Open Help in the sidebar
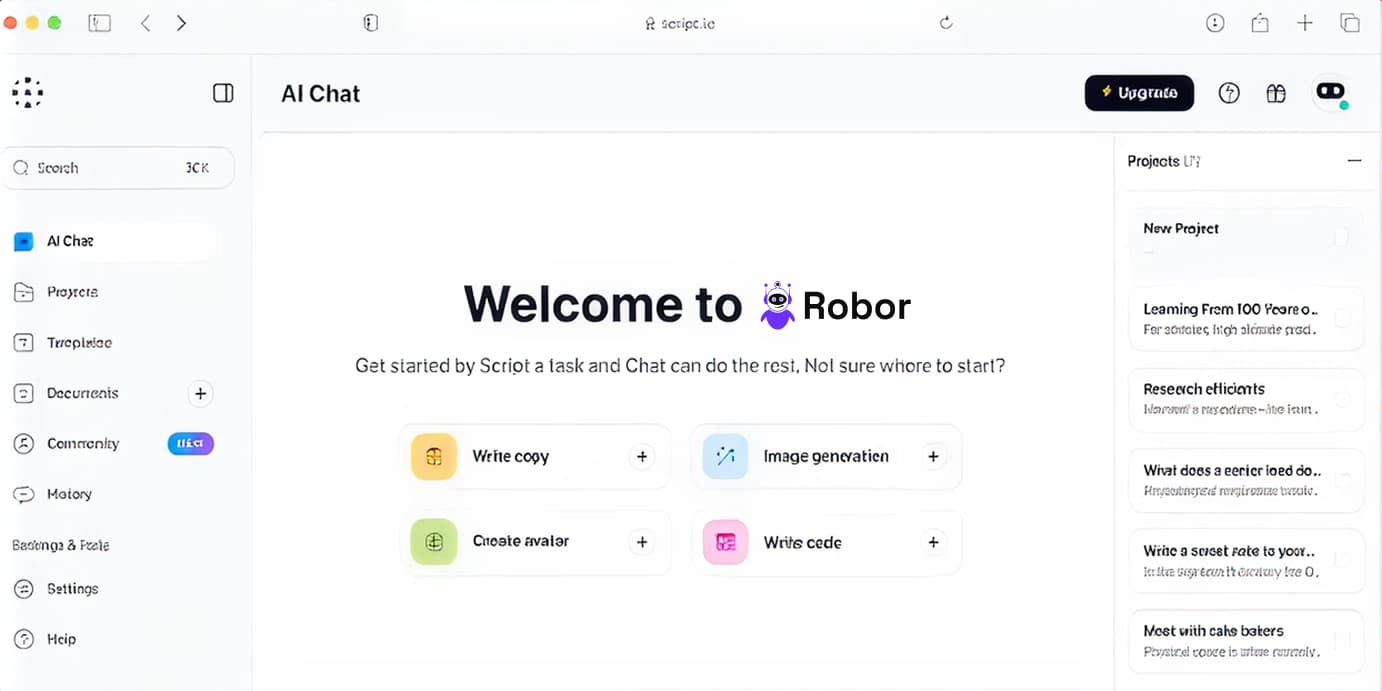This screenshot has width=1382, height=691. pos(61,639)
